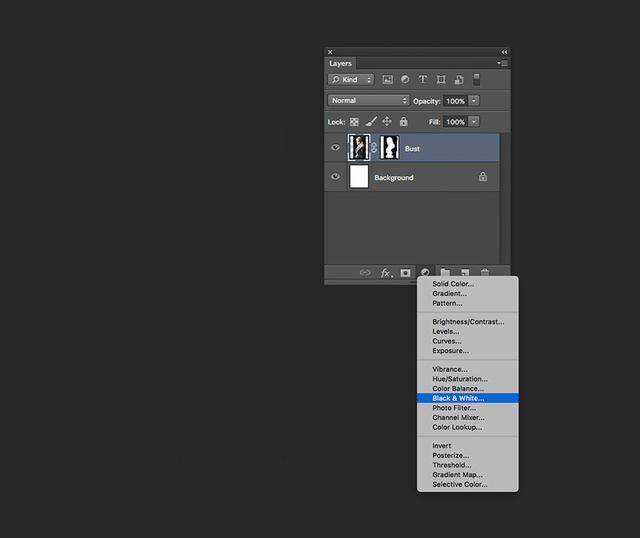The image size is (640, 538).
Task: Add layer mask button
Action: point(405,272)
